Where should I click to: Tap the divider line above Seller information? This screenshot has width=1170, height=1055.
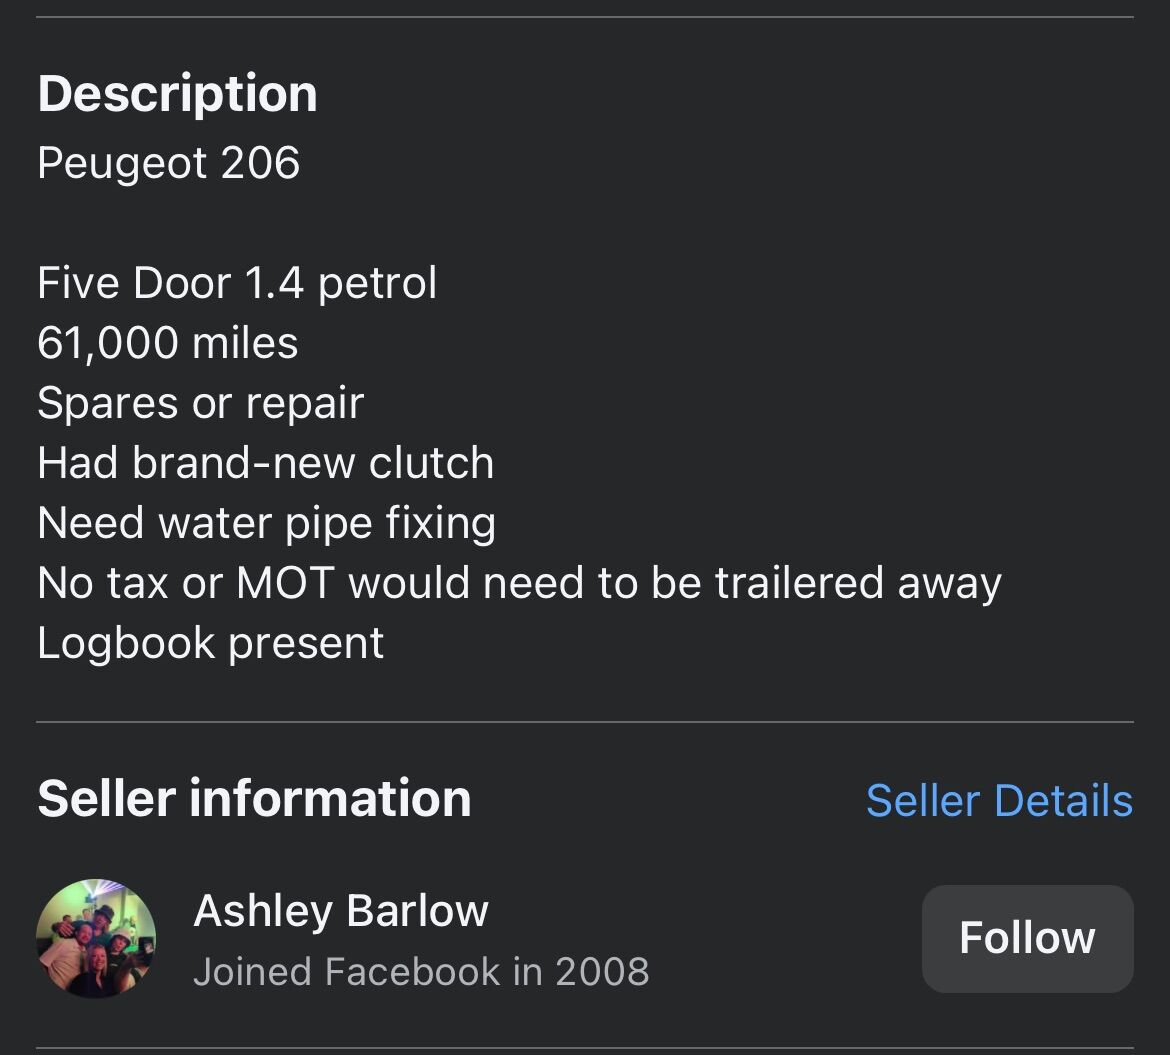pos(585,721)
